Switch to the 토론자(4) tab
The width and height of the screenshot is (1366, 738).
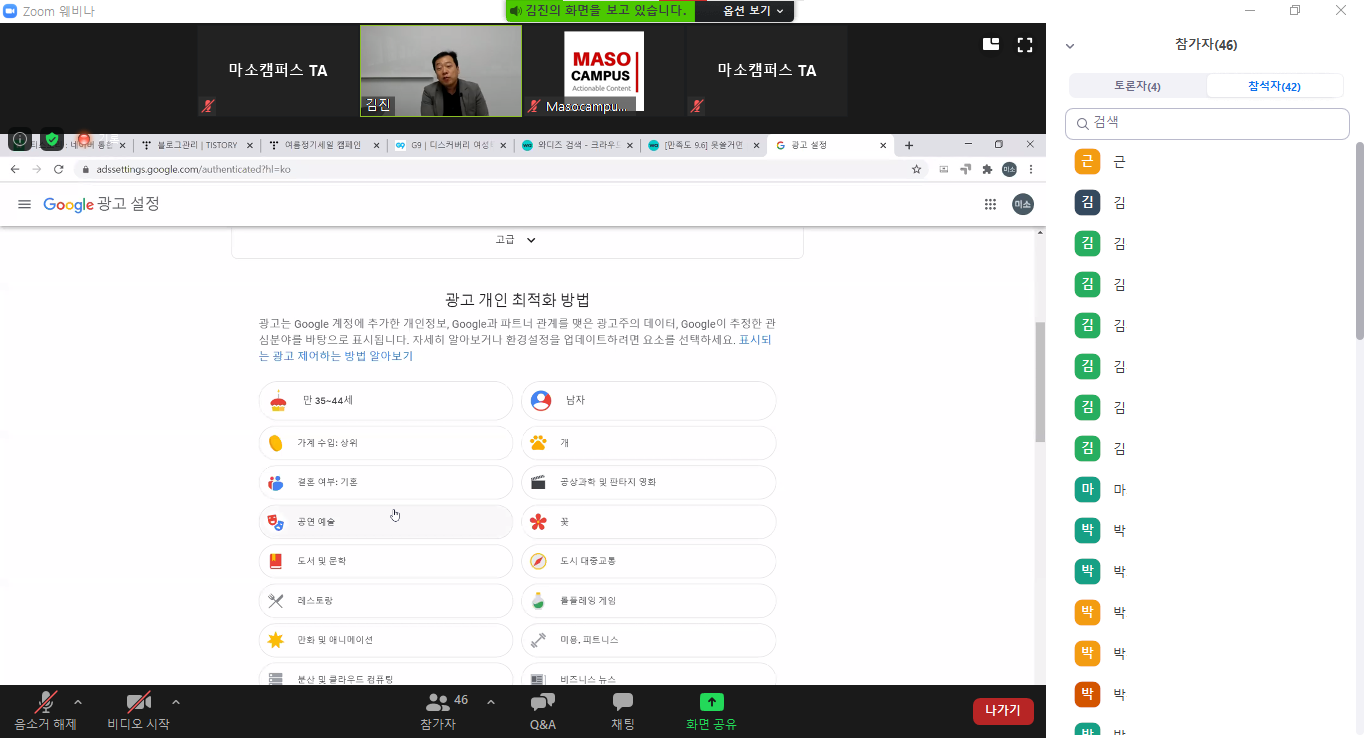(1137, 86)
